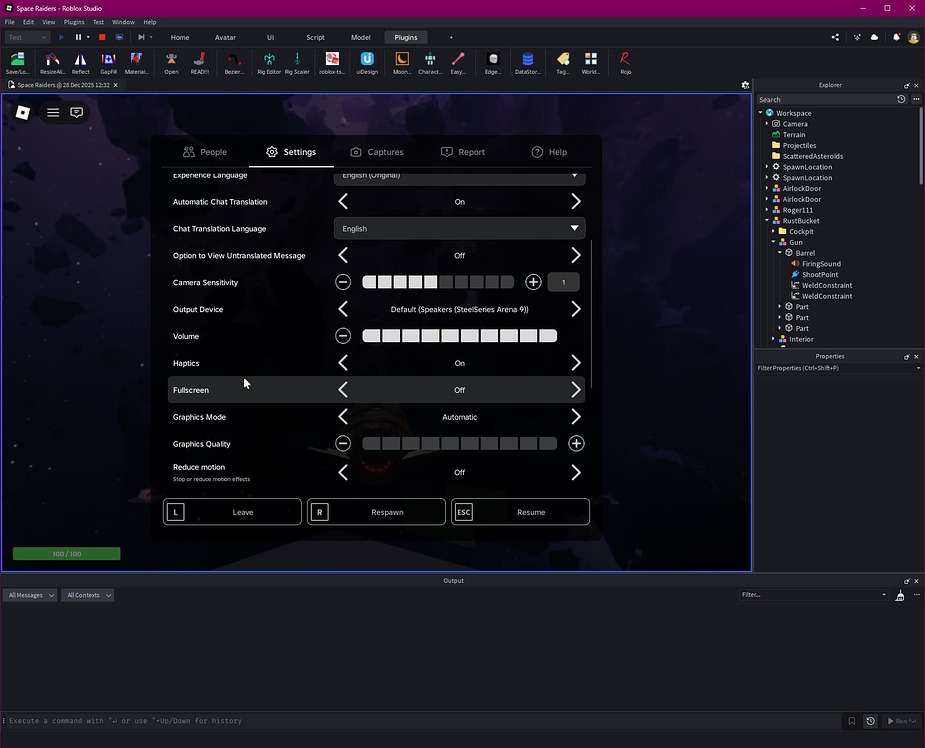Change Graphics Mode with right arrow
Viewport: 925px width, 748px height.
[x=576, y=417]
